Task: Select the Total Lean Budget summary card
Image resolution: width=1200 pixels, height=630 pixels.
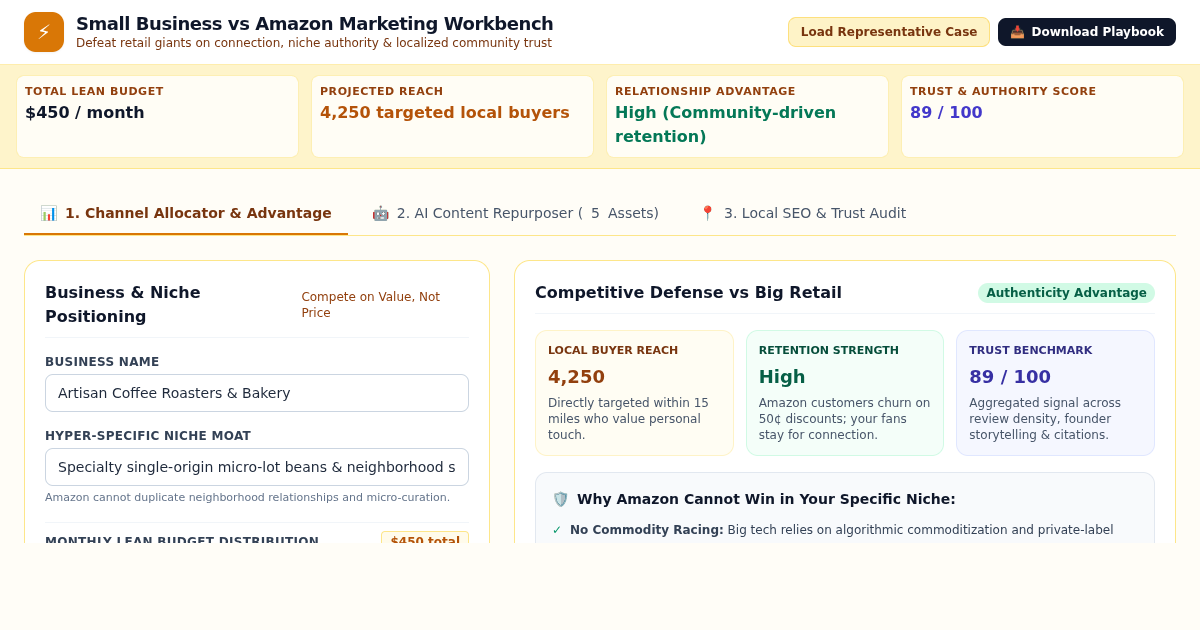Action: pos(157,117)
